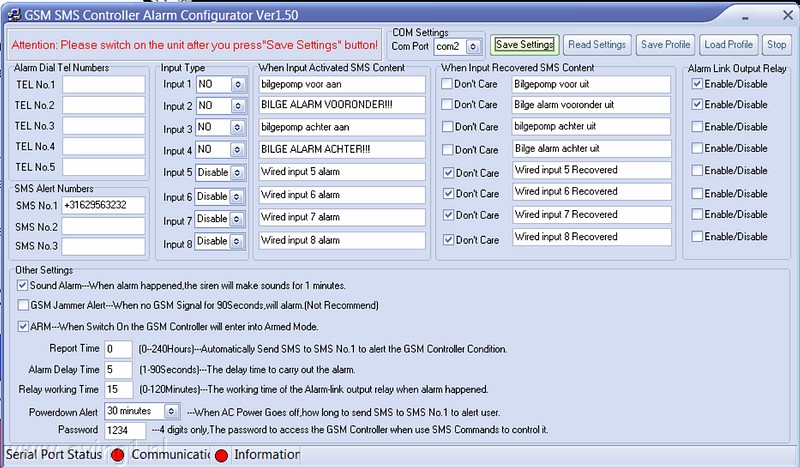
Task: Open the Input 6 type dropdown
Action: (236, 197)
